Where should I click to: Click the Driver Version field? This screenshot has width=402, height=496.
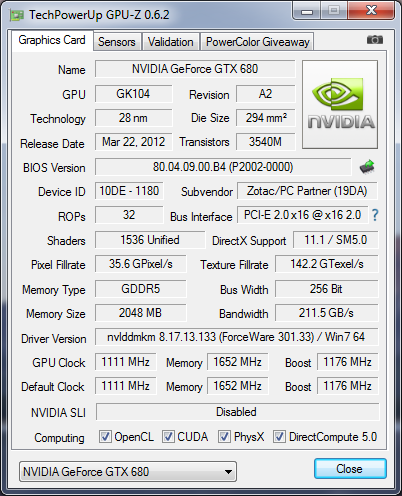point(236,337)
